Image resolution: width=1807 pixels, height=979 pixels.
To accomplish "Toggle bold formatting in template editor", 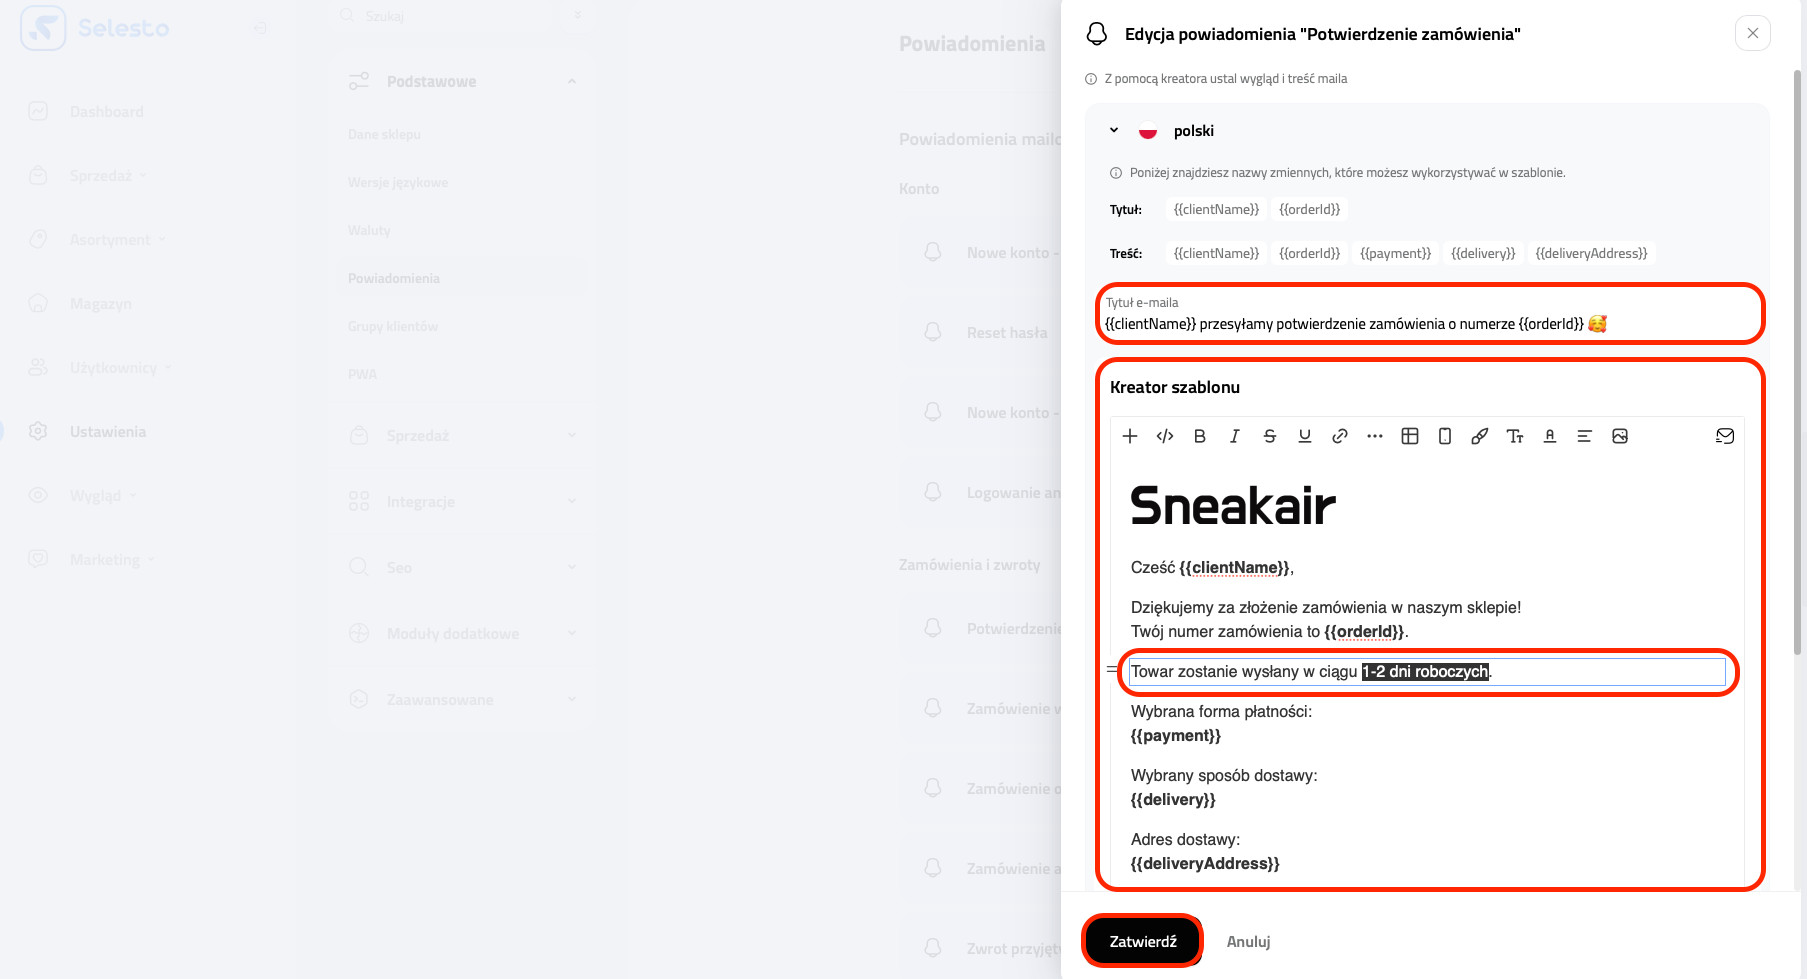I will tap(1200, 436).
